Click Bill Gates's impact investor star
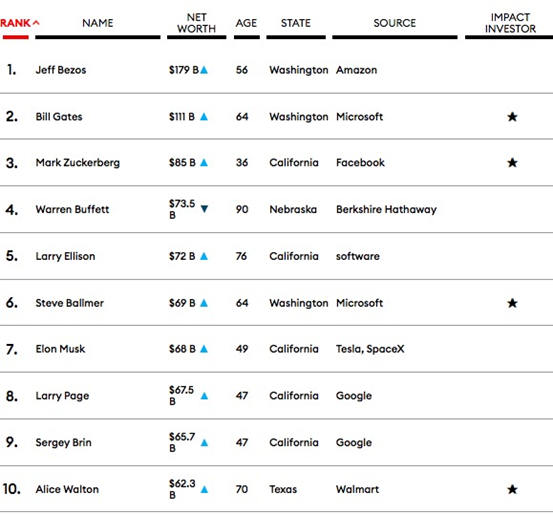Screen dimensions: 553x514 click(512, 117)
